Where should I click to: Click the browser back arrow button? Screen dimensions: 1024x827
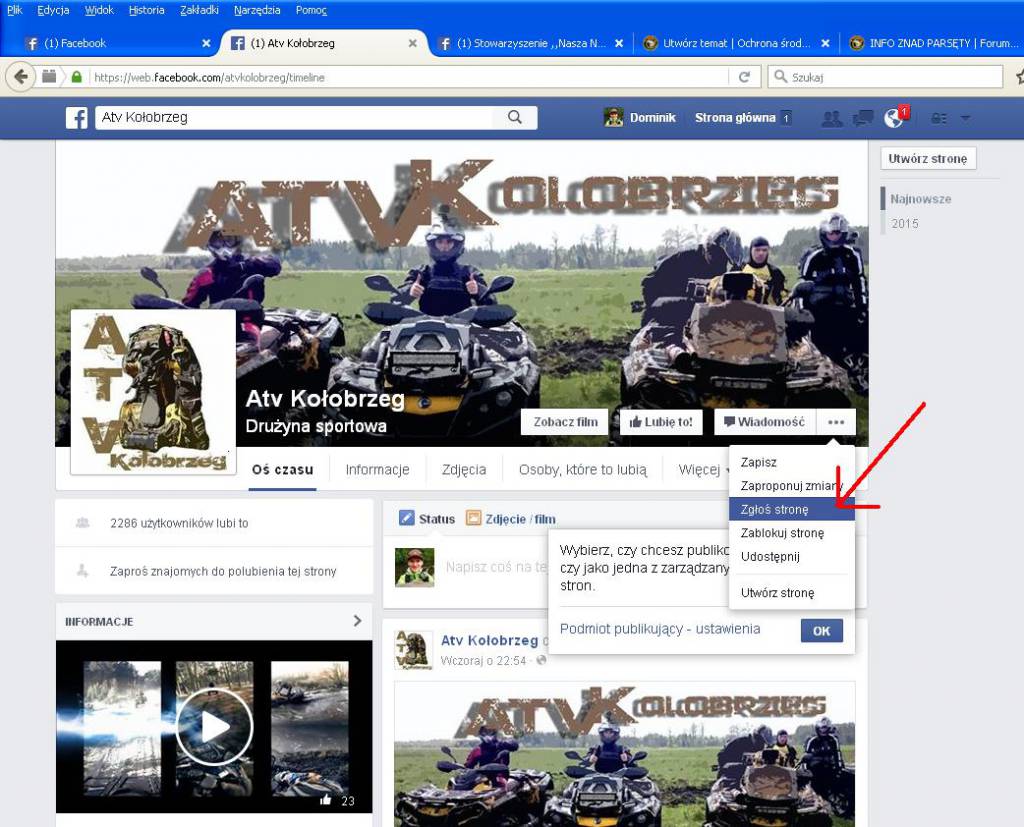coord(20,77)
